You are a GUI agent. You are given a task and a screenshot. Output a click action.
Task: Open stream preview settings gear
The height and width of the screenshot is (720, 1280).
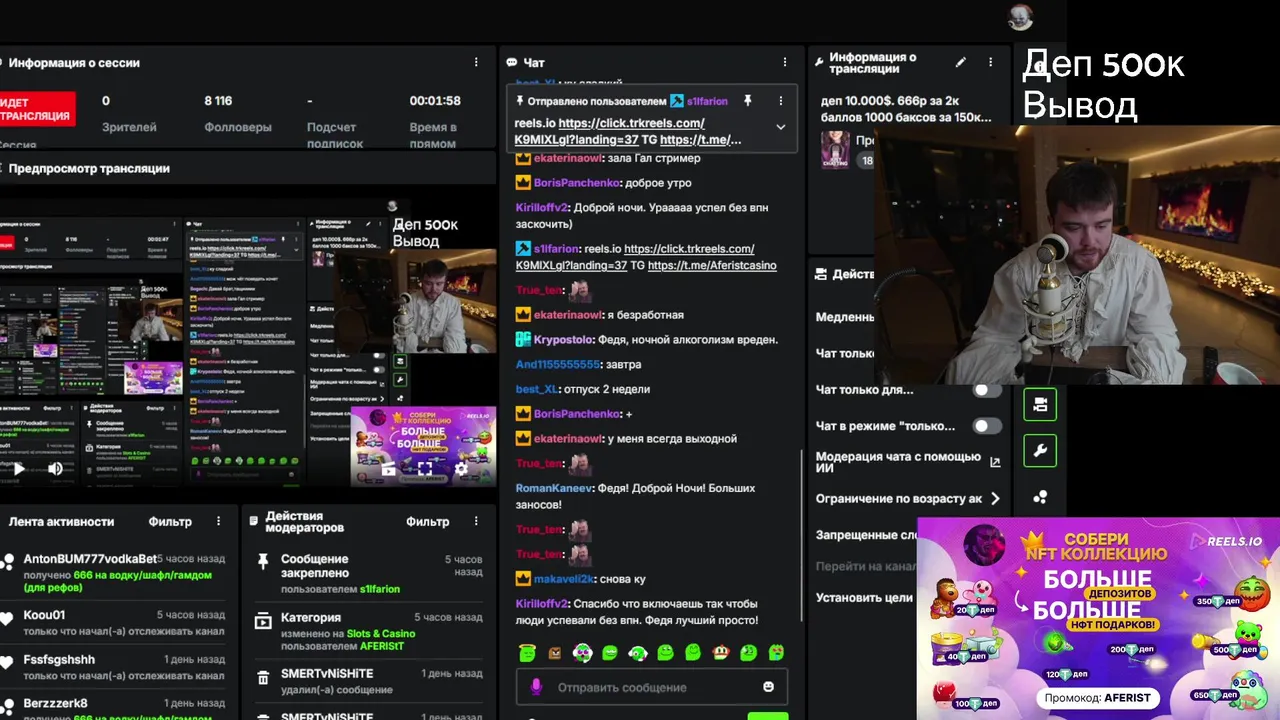point(461,468)
